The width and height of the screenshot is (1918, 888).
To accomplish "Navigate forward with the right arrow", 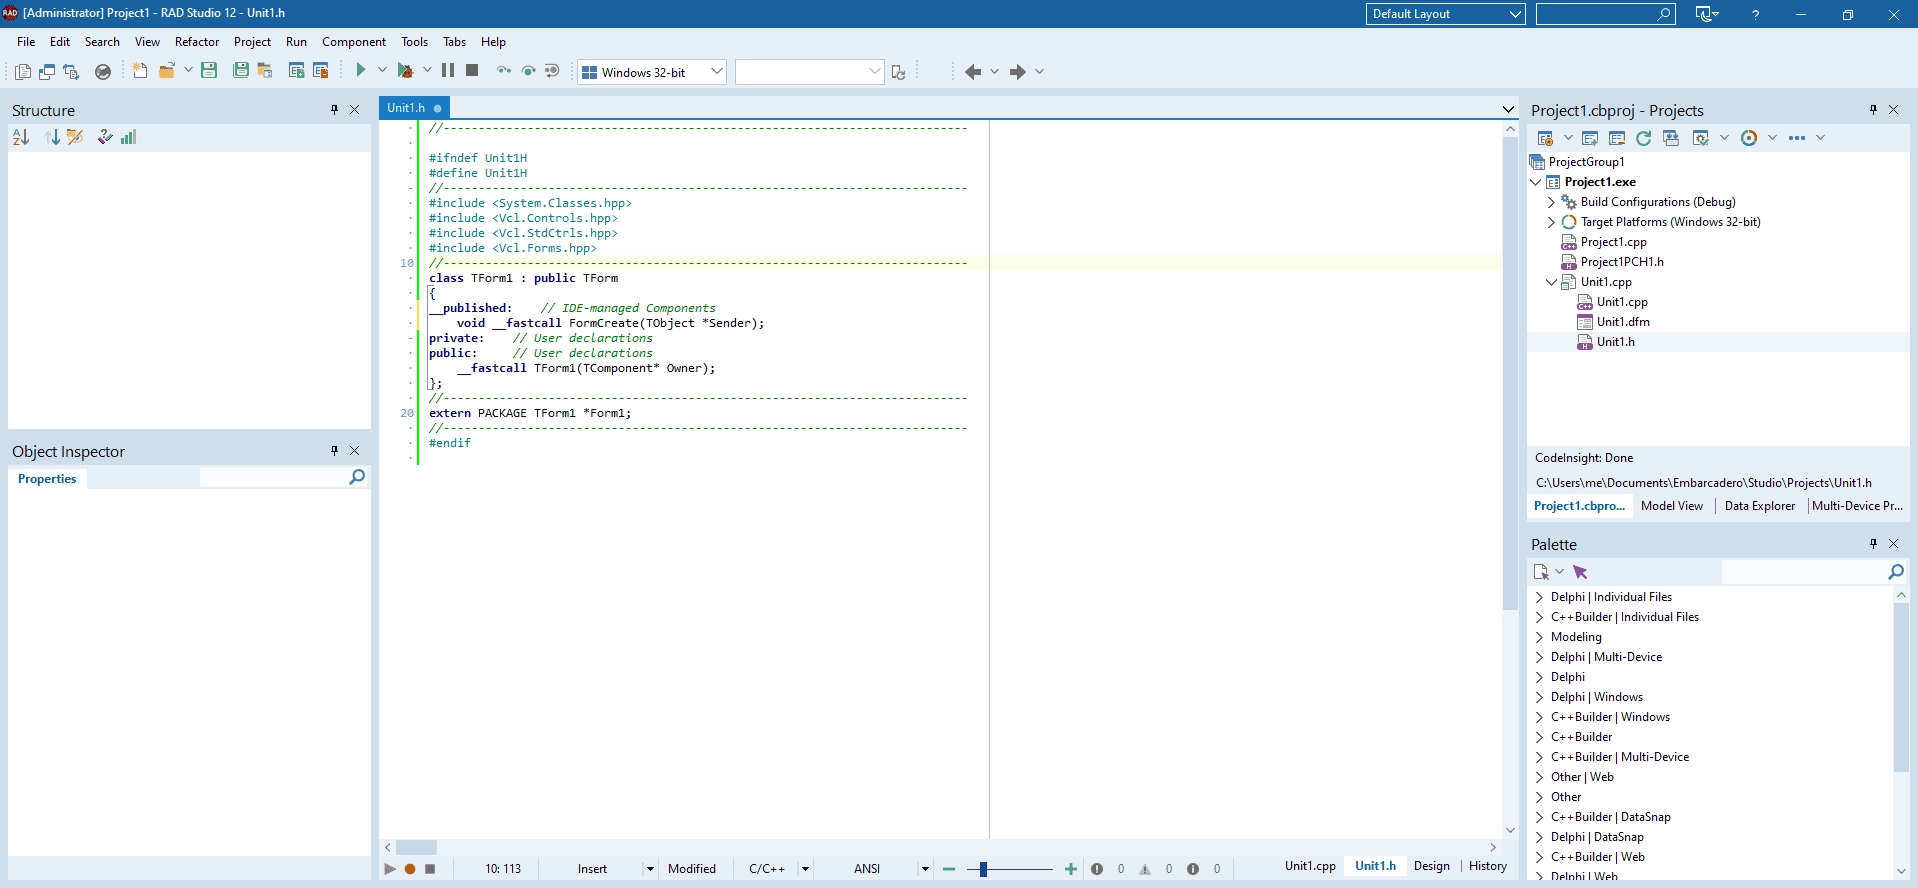I will click(1018, 72).
